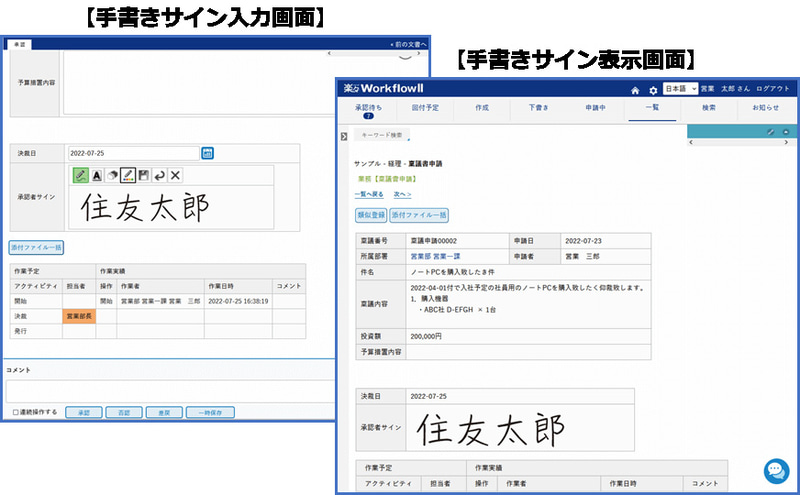This screenshot has height=495, width=800.
Task: Click the 次へ> link
Action: point(403,194)
